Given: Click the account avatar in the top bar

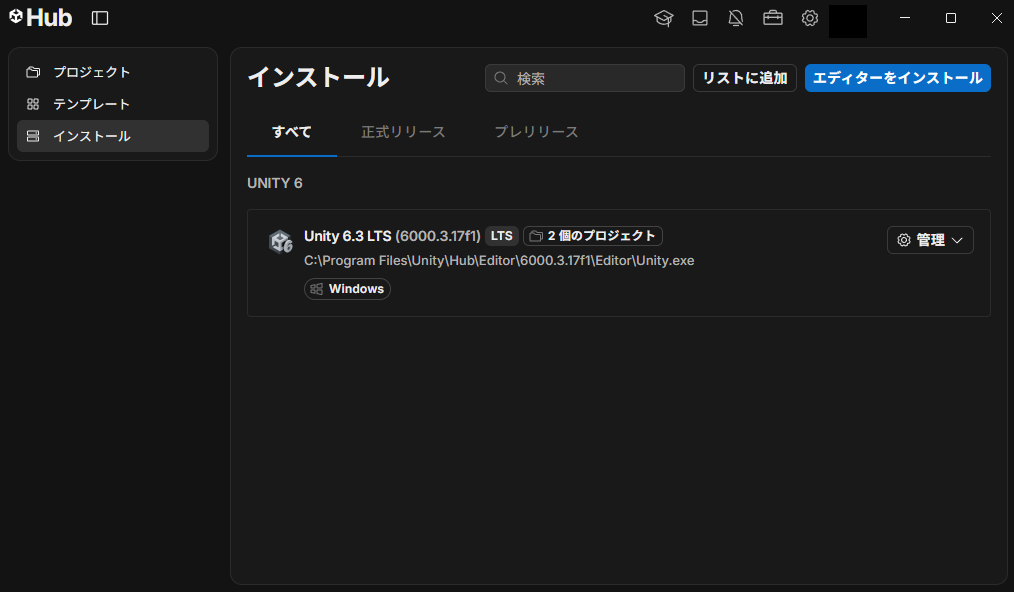Looking at the screenshot, I should [848, 21].
